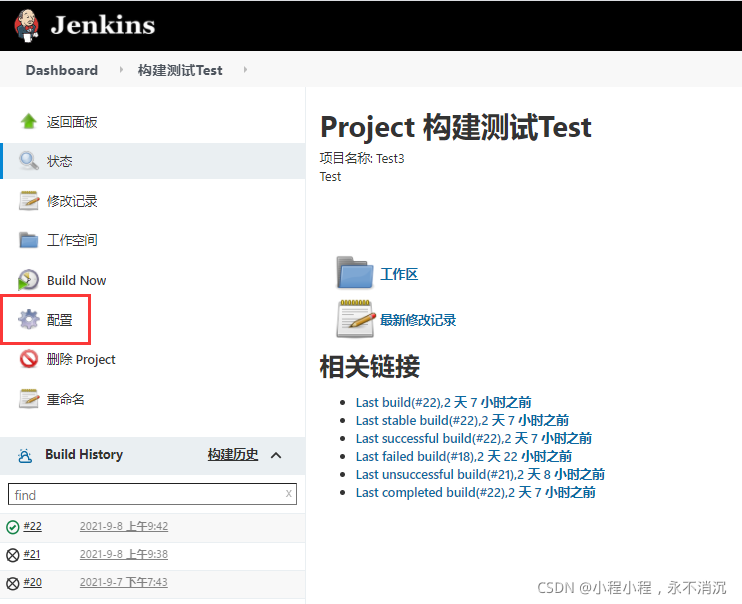Open build #20 link

33,582
